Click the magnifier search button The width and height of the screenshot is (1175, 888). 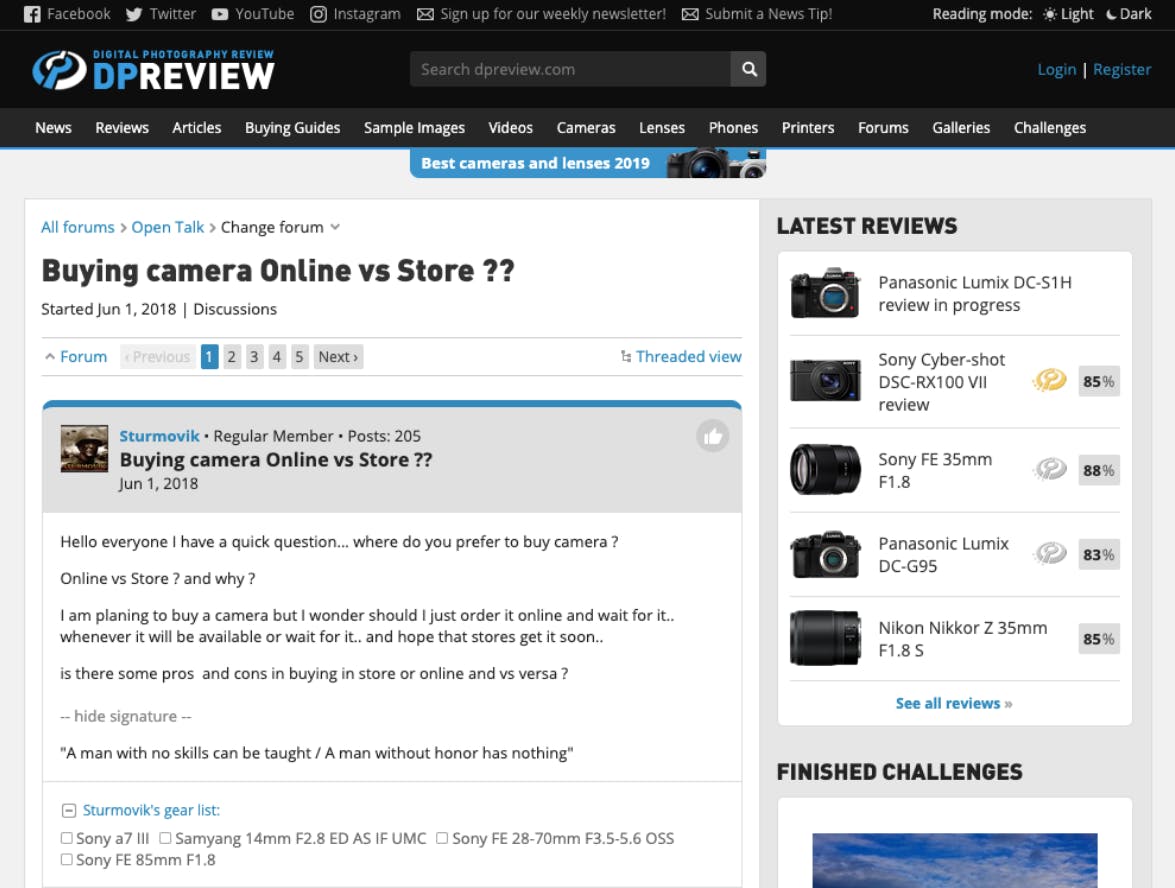748,69
